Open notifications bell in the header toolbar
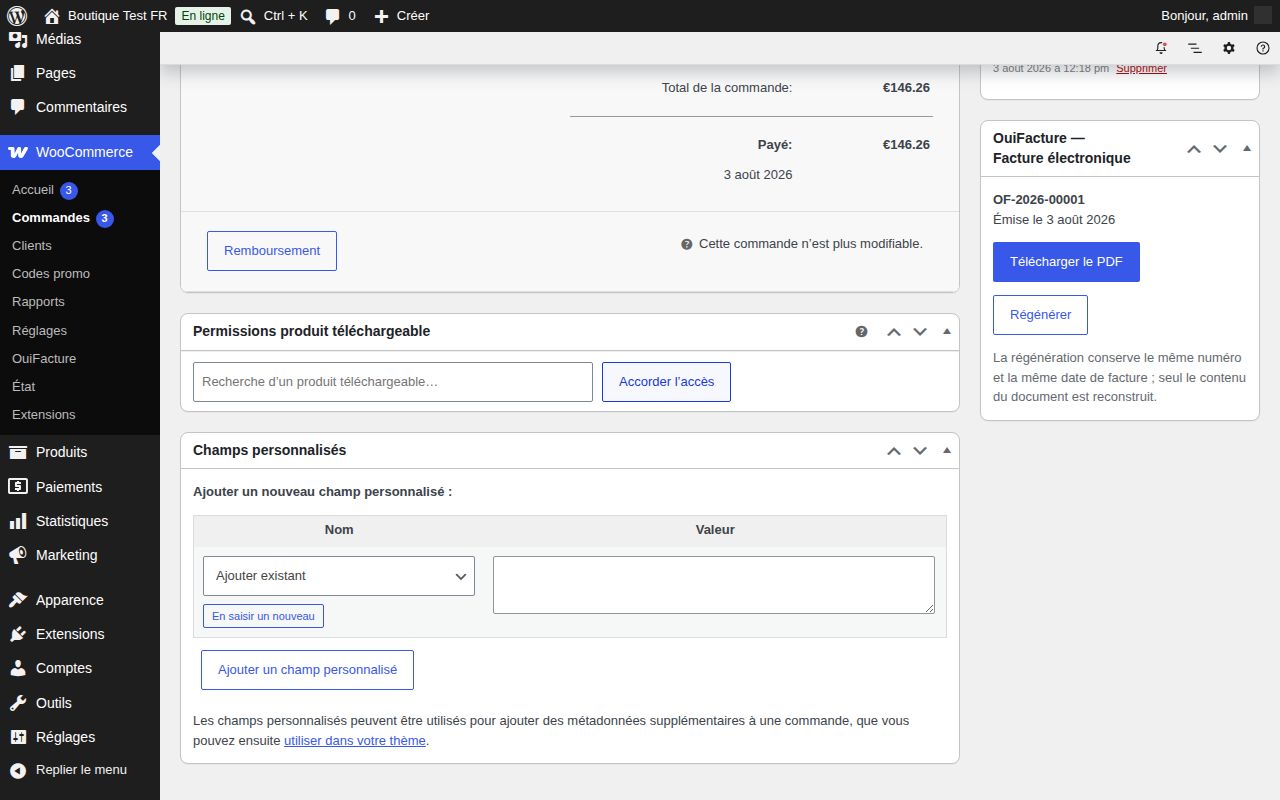Viewport: 1280px width, 800px height. (x=1161, y=48)
